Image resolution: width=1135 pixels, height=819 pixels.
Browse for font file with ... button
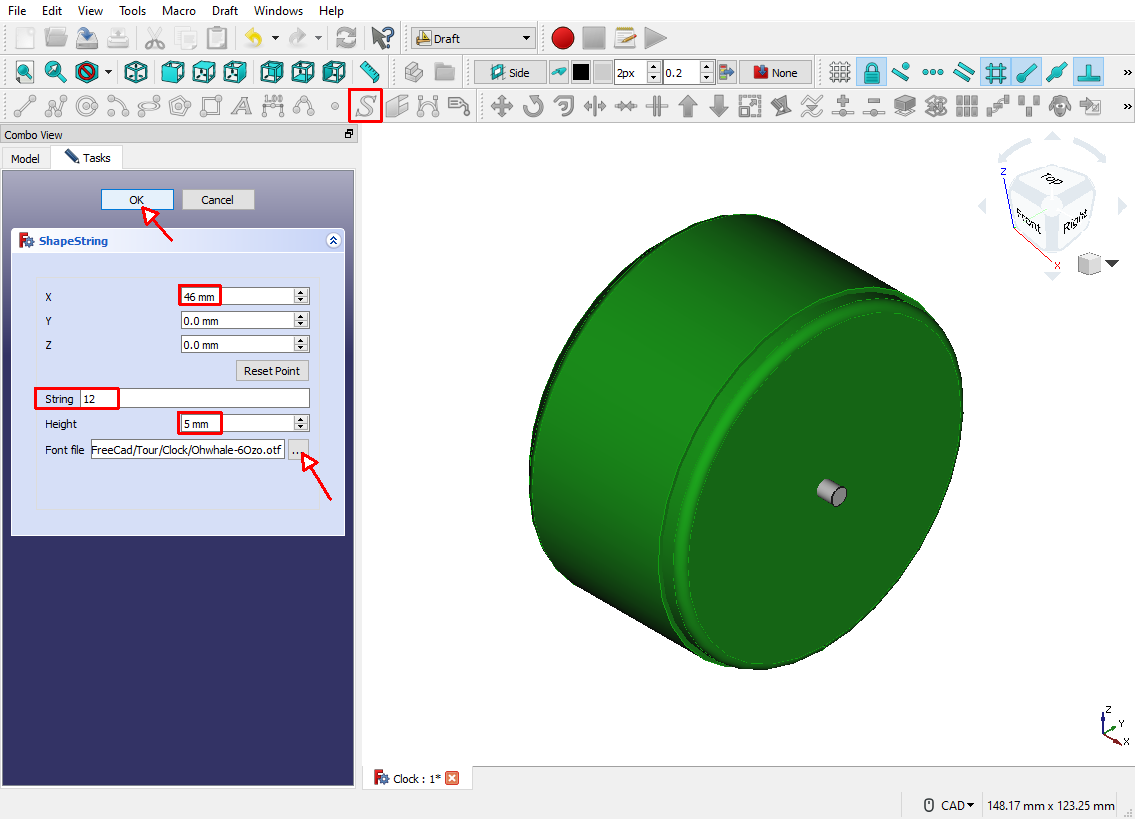[x=298, y=450]
